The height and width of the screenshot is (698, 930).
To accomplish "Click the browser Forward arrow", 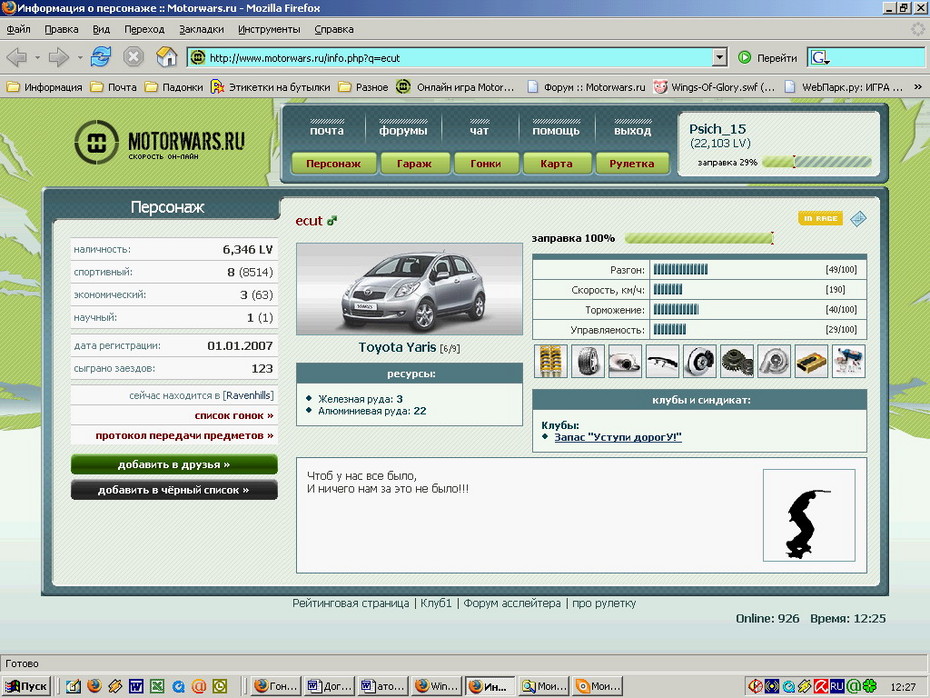I will [x=59, y=58].
